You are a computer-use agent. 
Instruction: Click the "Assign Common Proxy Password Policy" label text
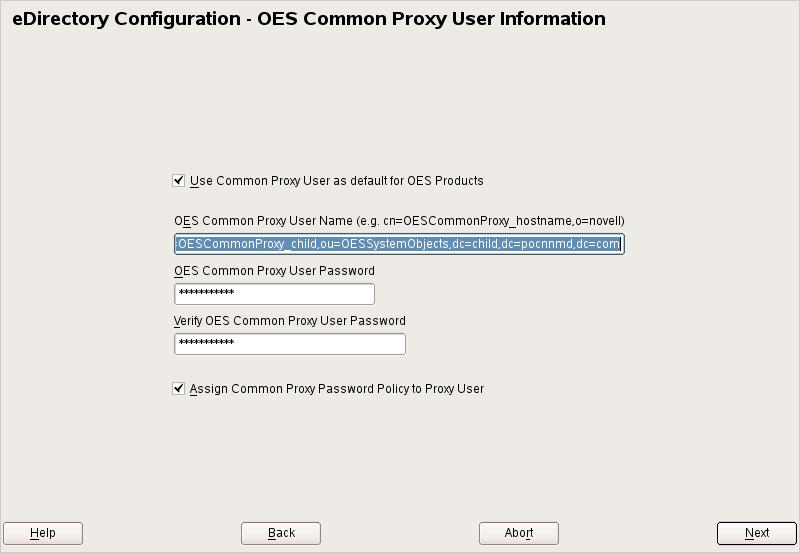coord(336,389)
